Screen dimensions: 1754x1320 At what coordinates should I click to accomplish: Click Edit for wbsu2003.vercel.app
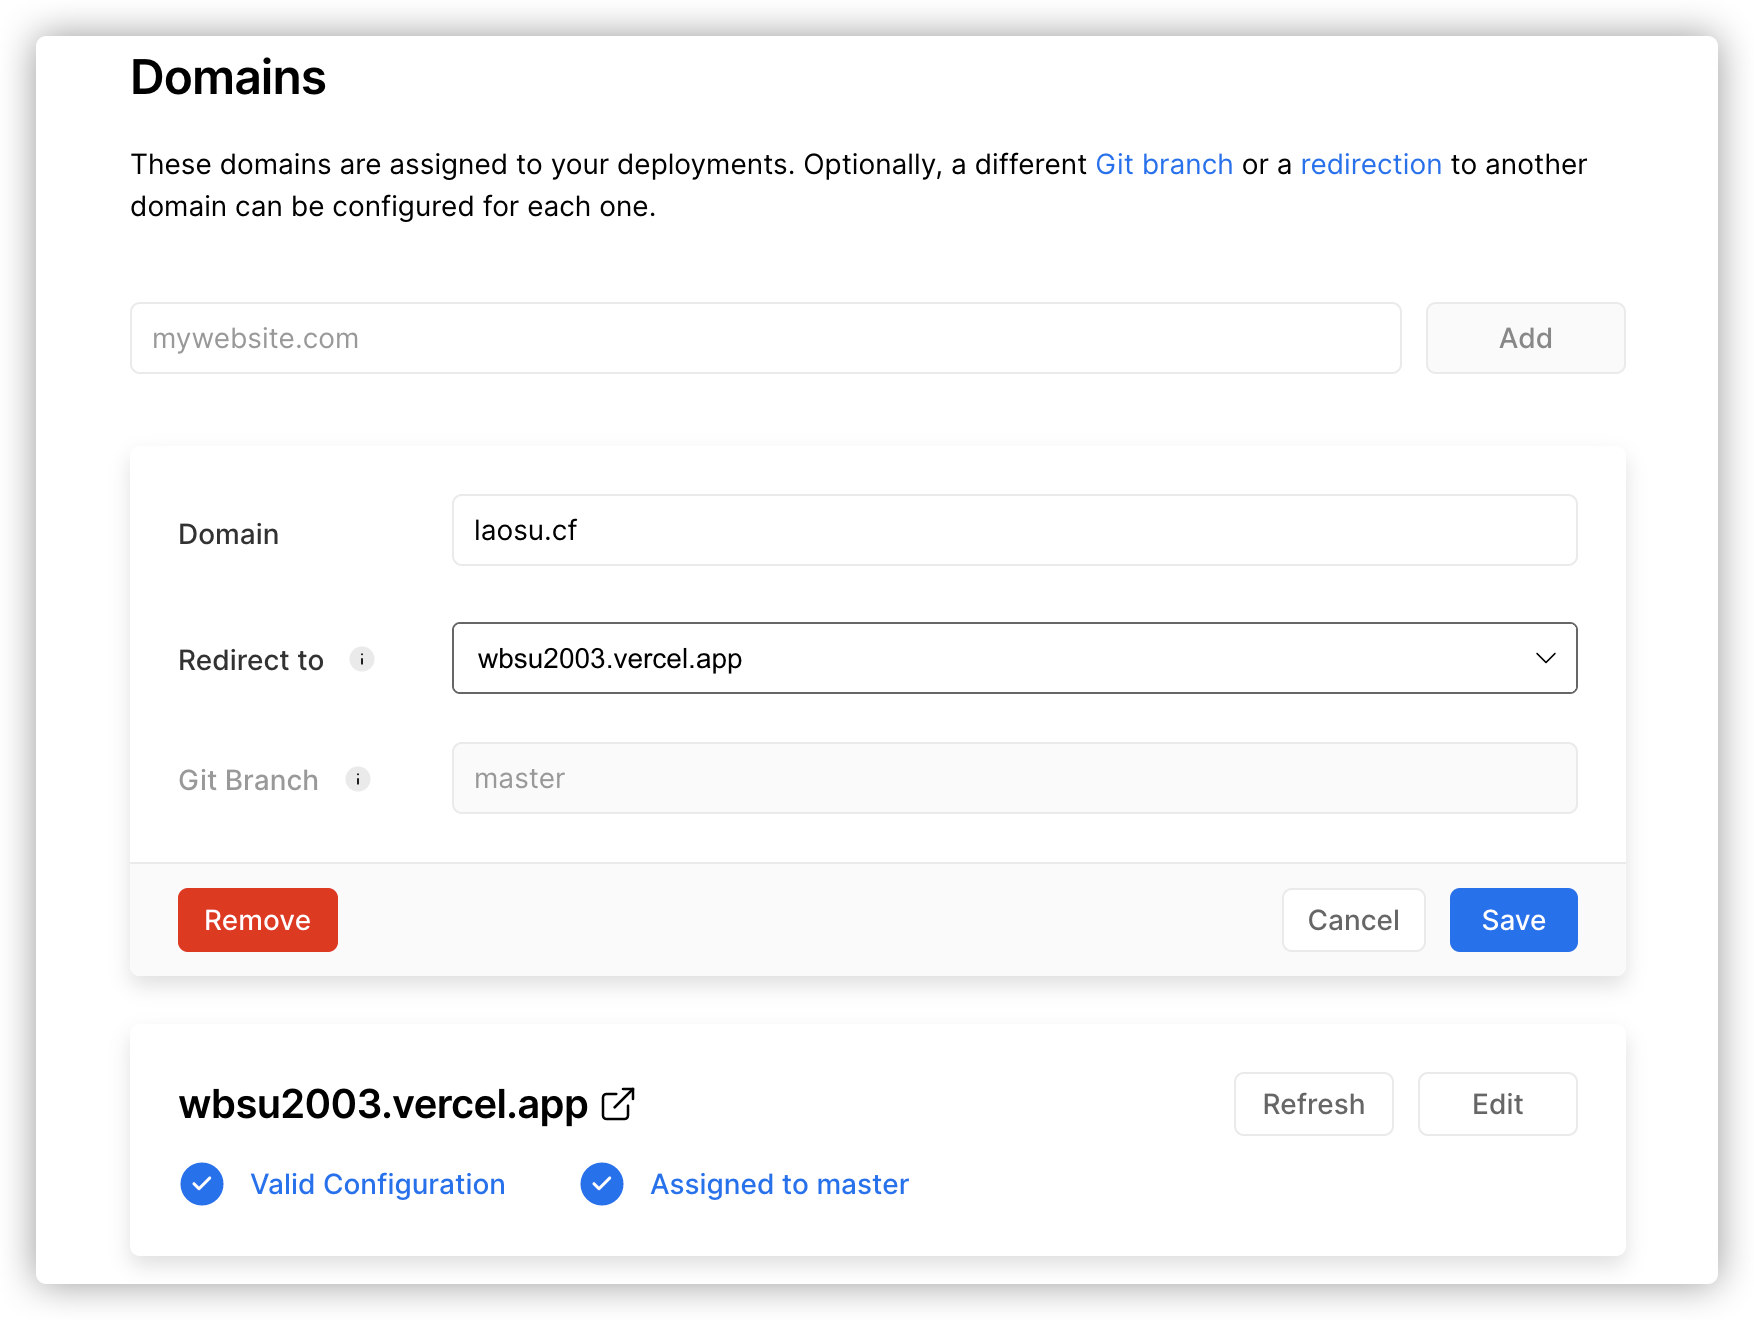tap(1498, 1104)
